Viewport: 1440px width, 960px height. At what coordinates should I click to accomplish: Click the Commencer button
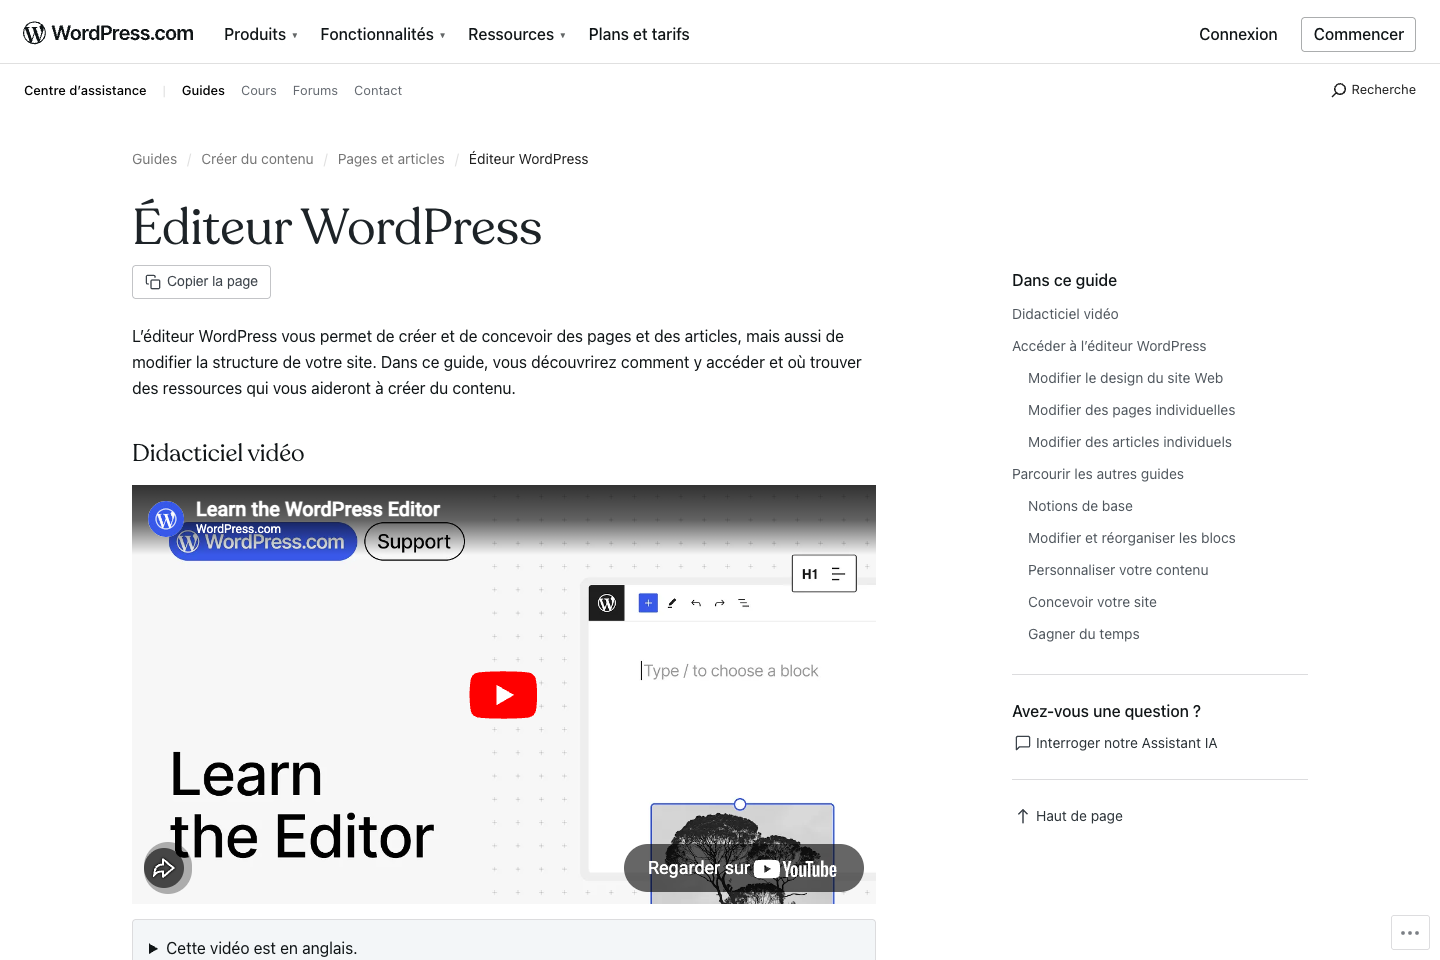[x=1358, y=34]
